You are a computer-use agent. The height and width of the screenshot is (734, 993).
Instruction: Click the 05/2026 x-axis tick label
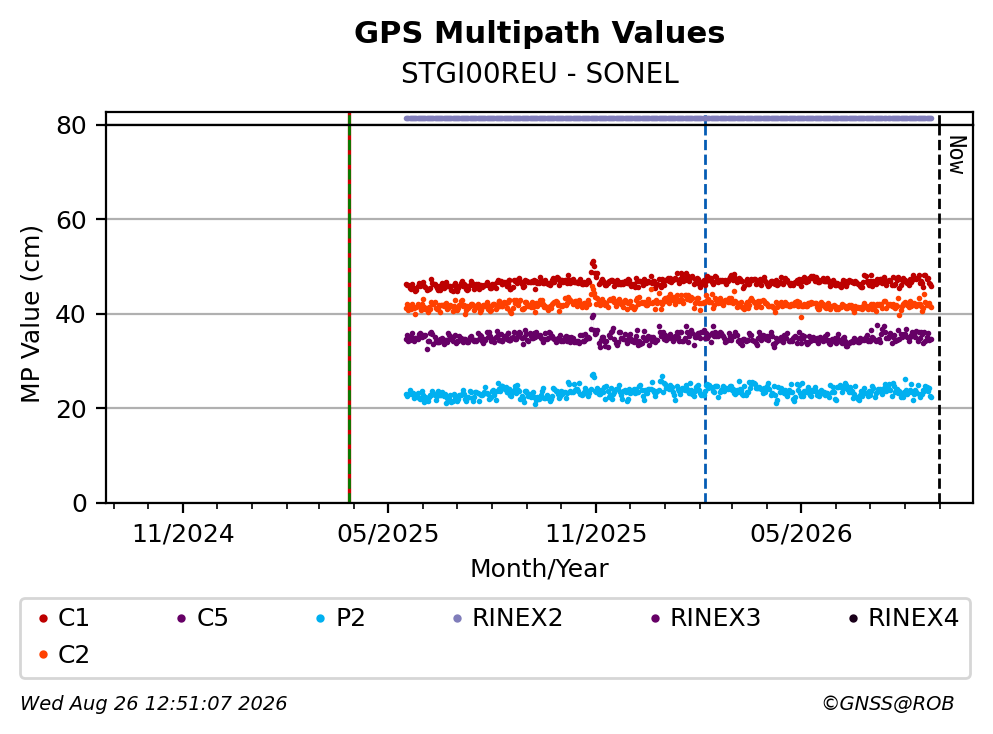click(x=801, y=534)
